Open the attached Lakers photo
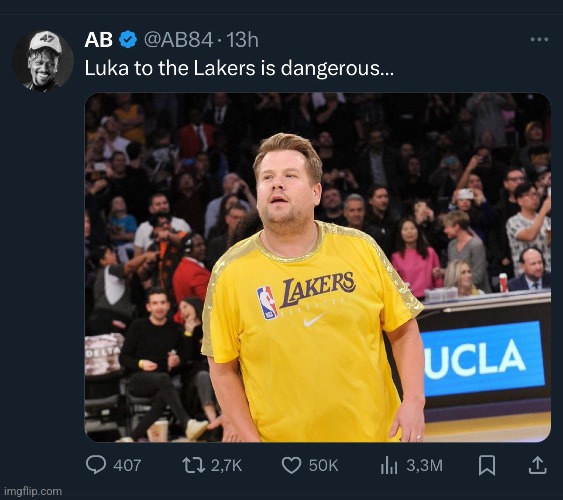This screenshot has height=500, width=563. tap(317, 267)
